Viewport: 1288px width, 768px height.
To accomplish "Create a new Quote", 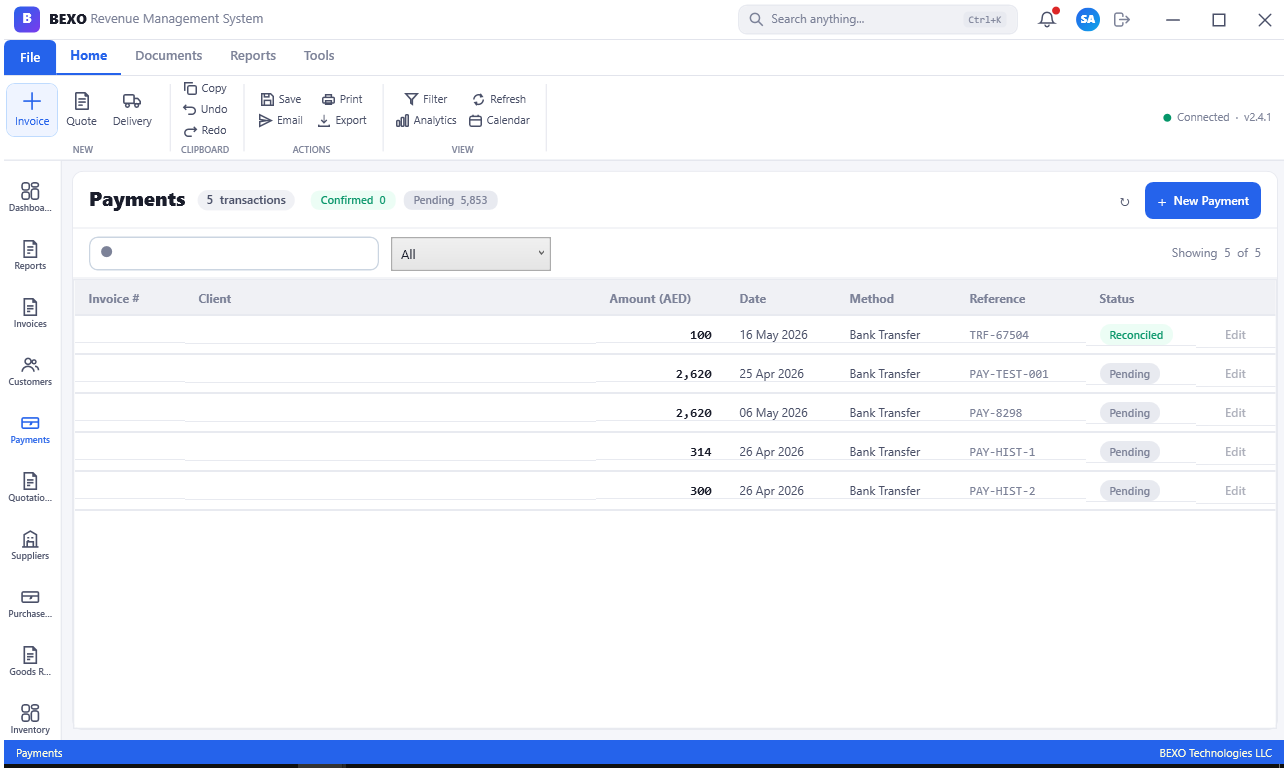I will (82, 110).
